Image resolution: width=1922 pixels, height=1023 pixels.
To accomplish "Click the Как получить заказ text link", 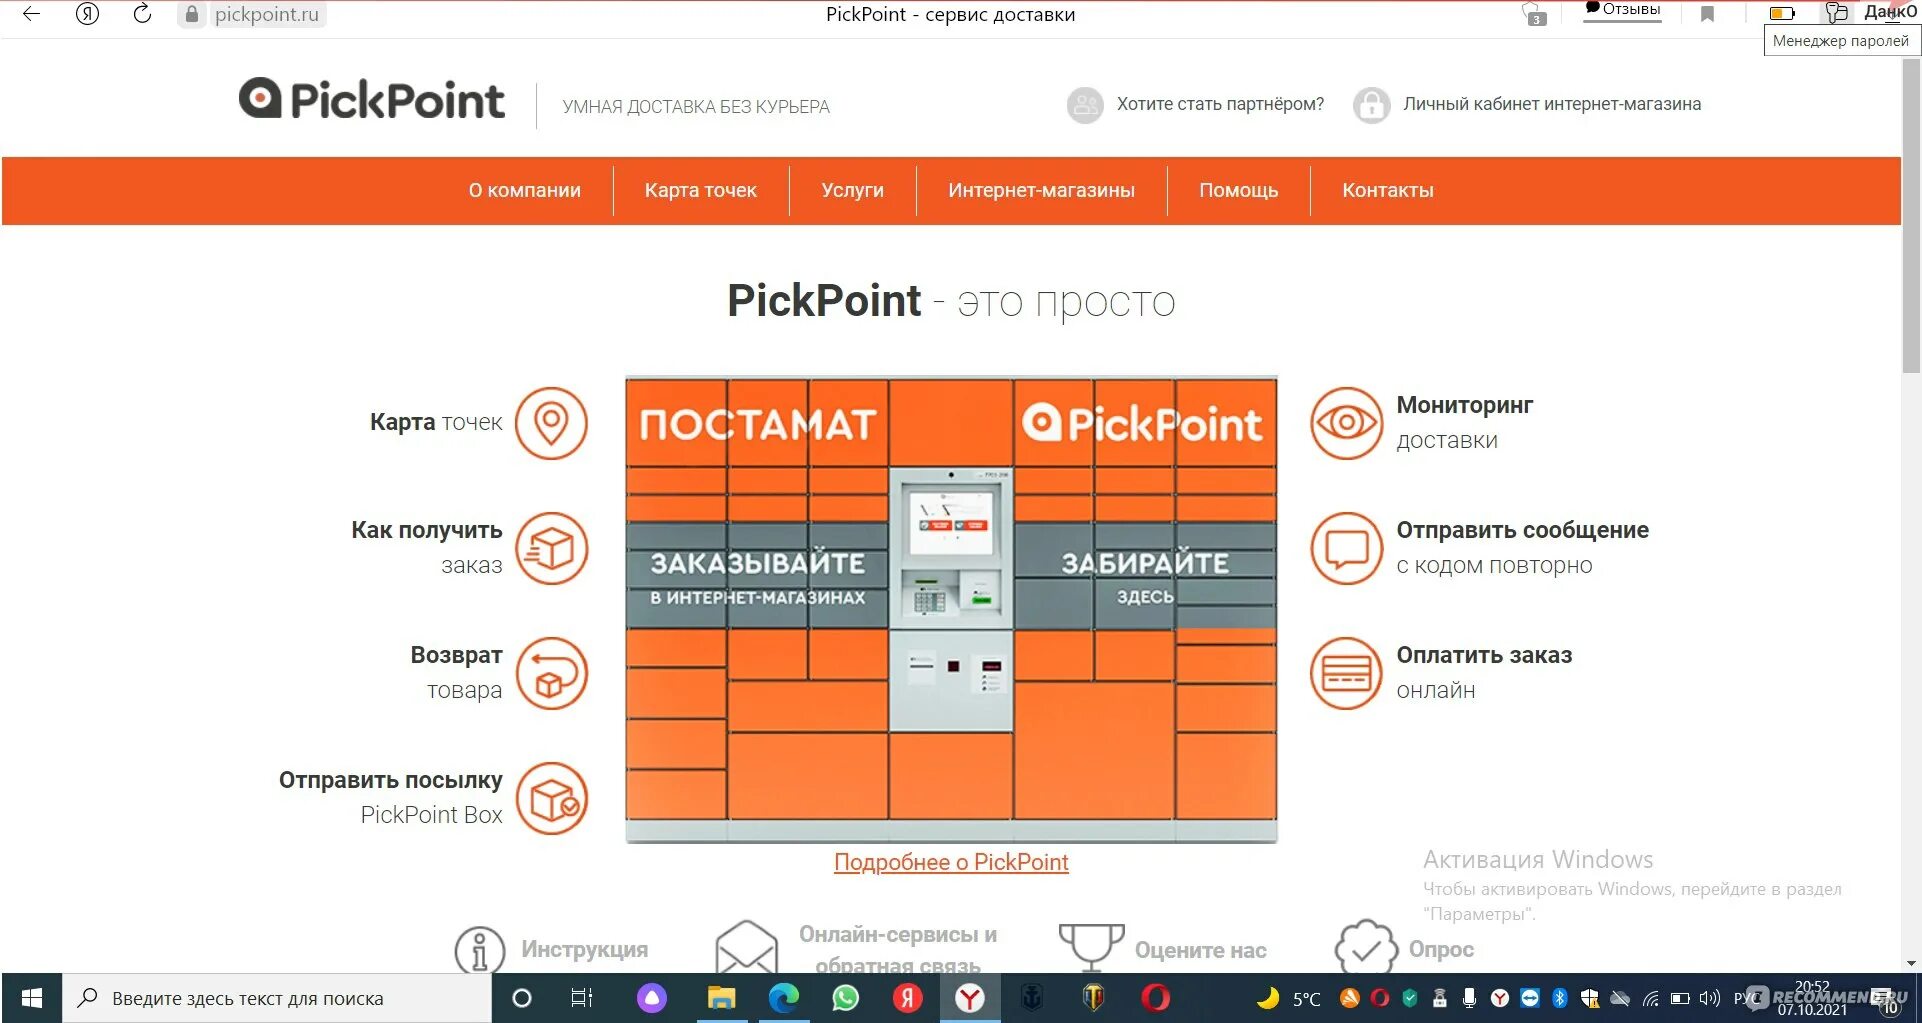I will coord(427,548).
